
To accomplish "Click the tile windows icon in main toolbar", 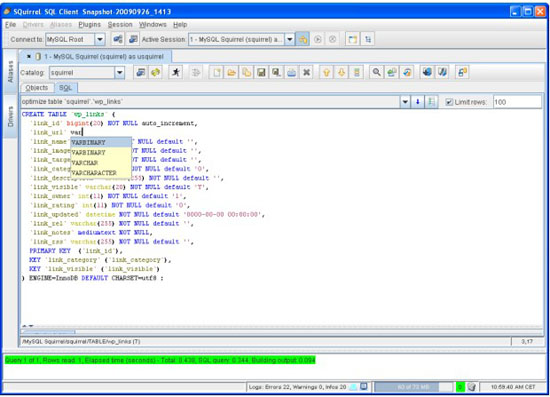I will click(352, 39).
